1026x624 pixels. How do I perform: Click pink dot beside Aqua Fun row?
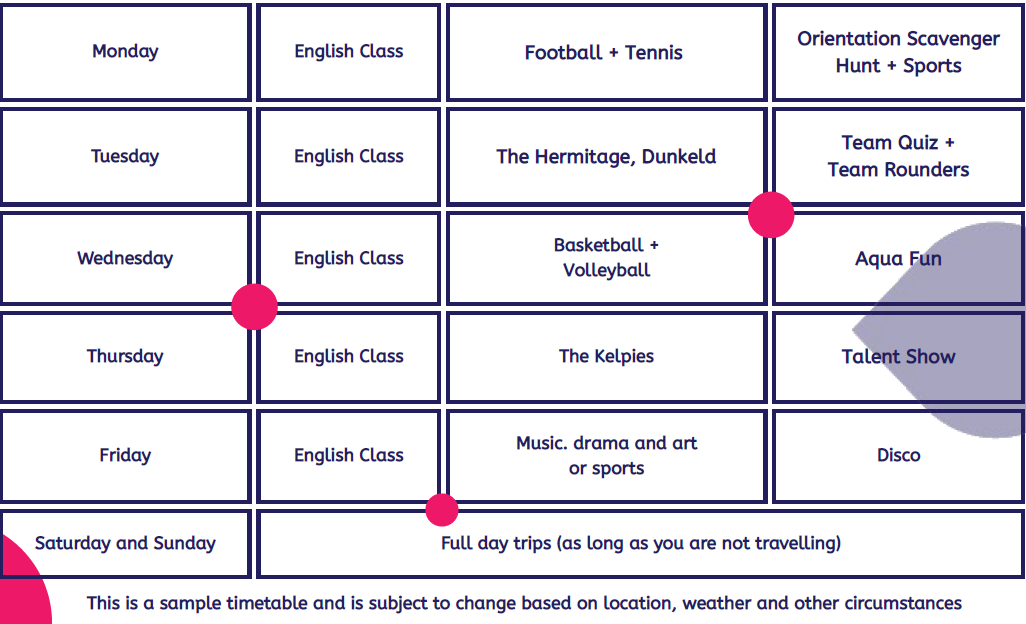[x=771, y=215]
